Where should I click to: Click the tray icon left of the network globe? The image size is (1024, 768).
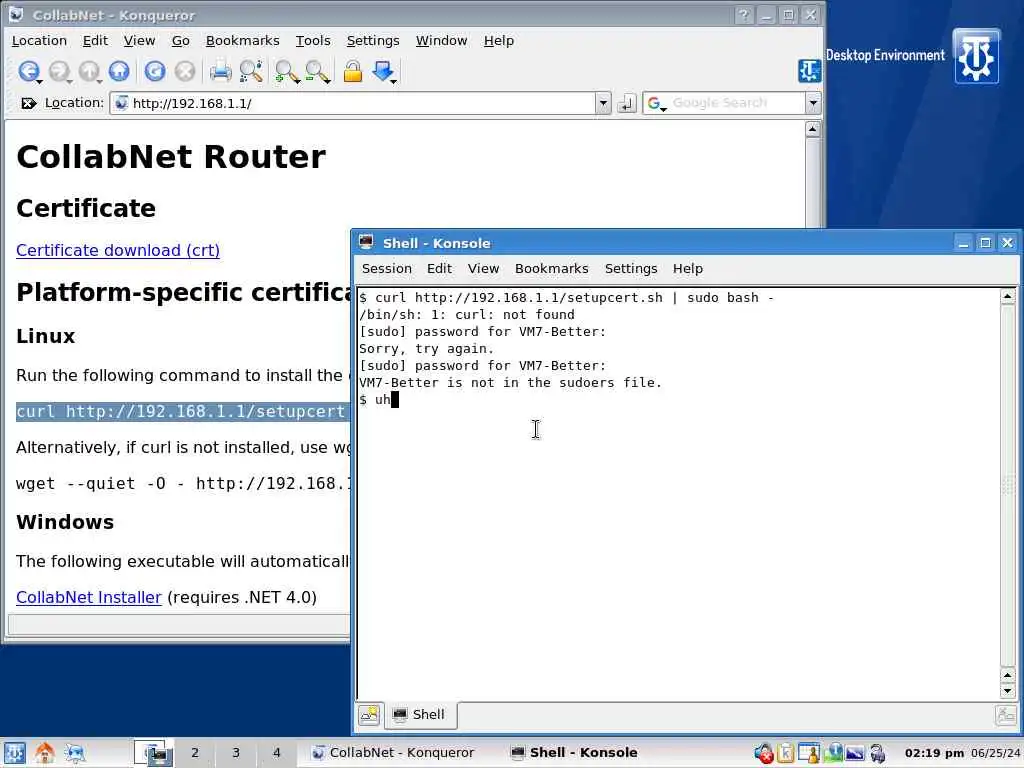point(810,754)
